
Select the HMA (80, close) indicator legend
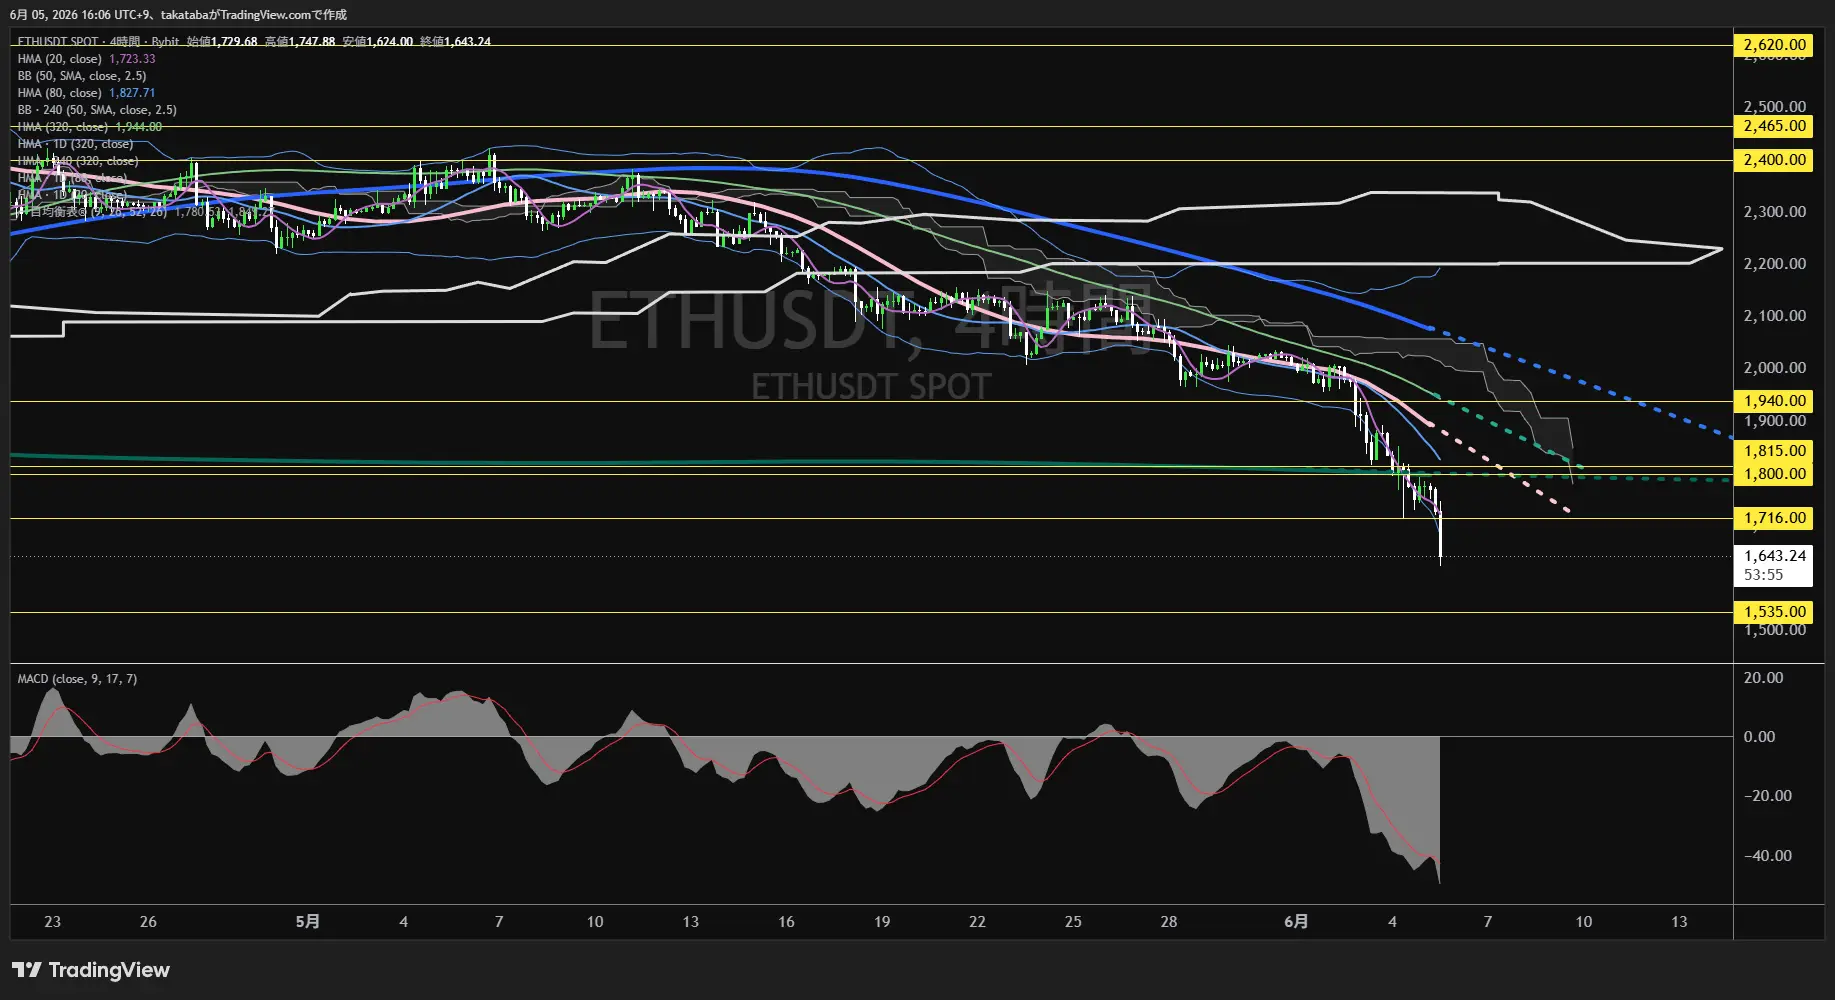(59, 93)
